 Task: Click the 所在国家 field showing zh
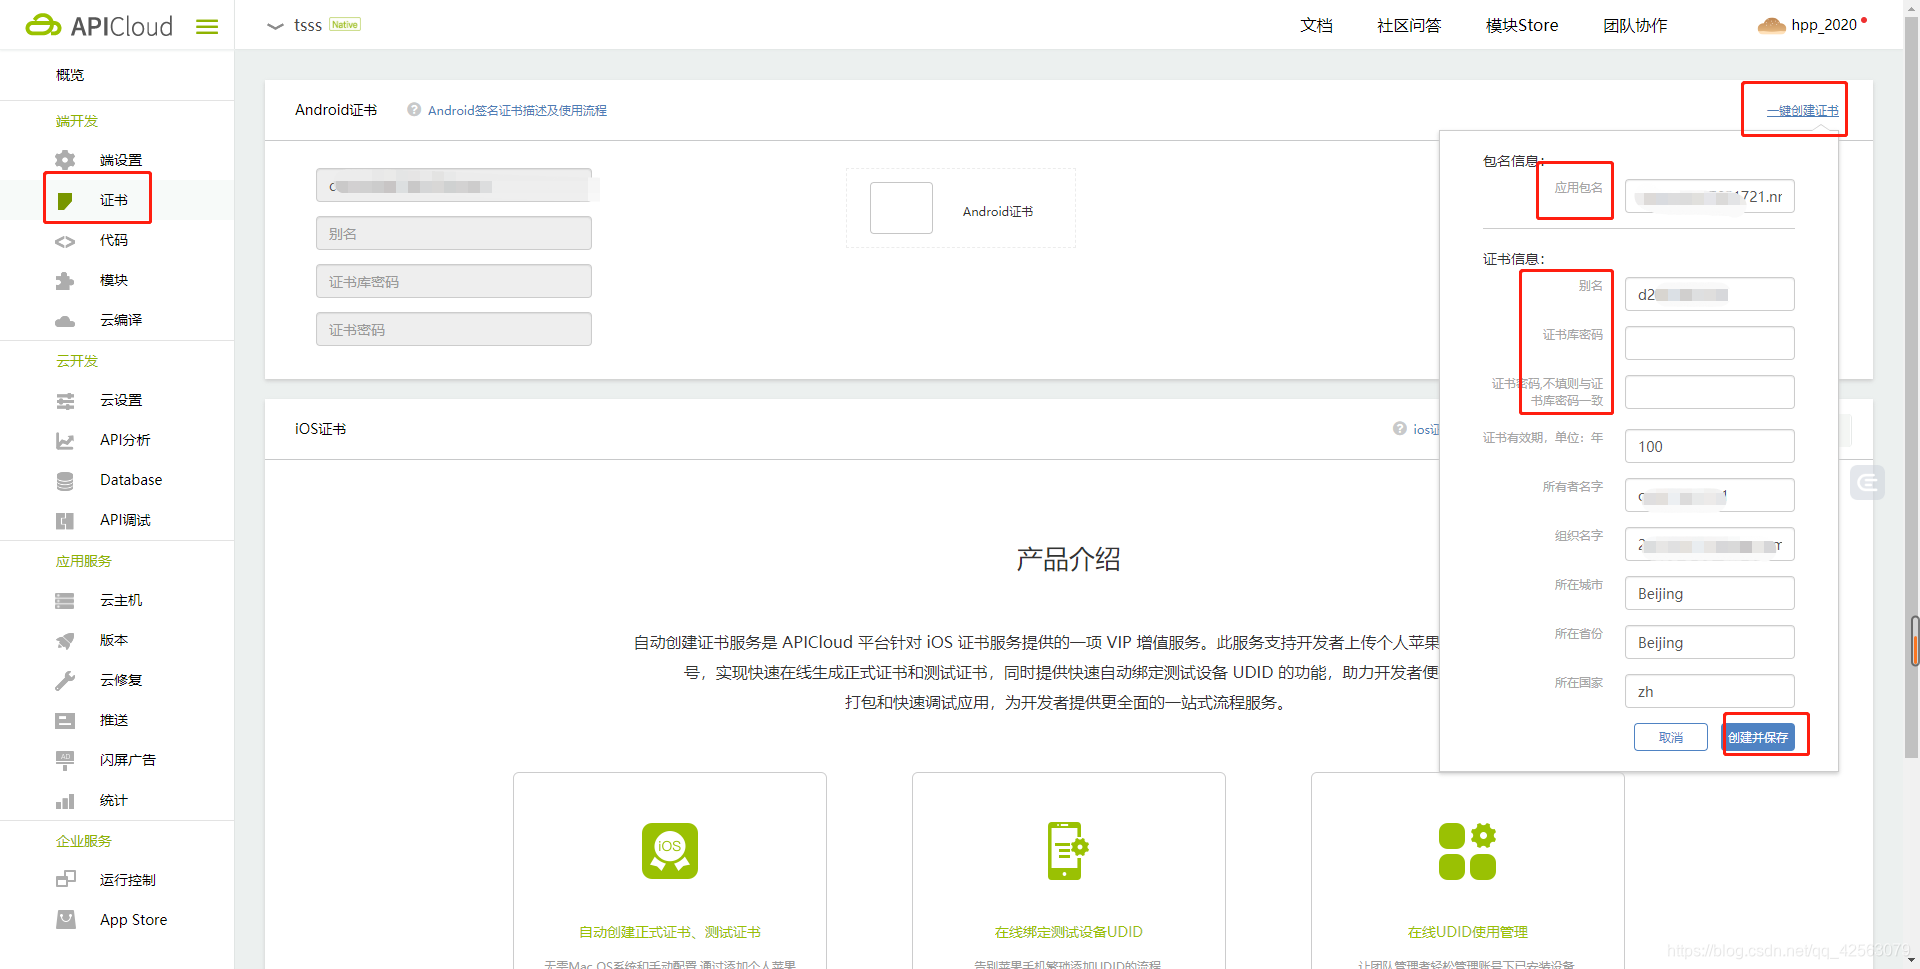point(1709,691)
